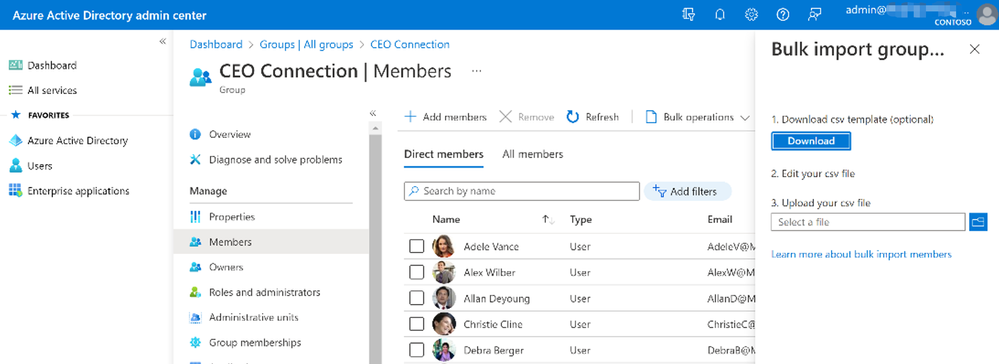
Task: Click the help question mark icon
Action: point(783,15)
